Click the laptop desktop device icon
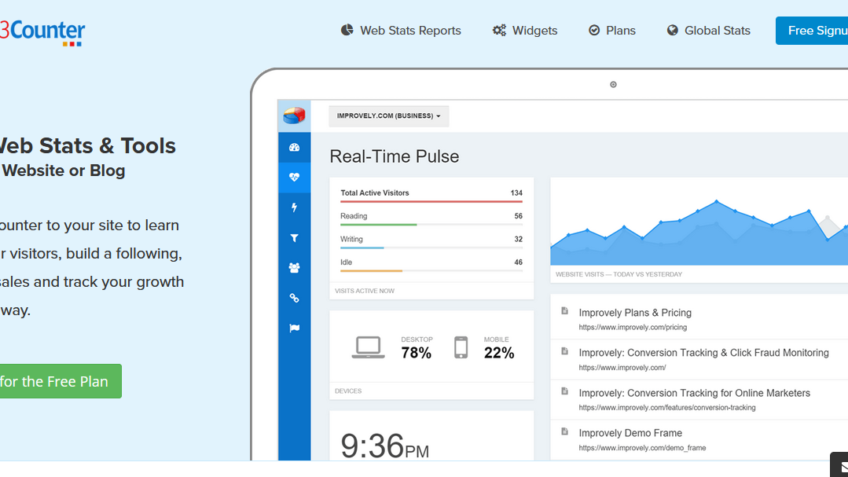 368,347
